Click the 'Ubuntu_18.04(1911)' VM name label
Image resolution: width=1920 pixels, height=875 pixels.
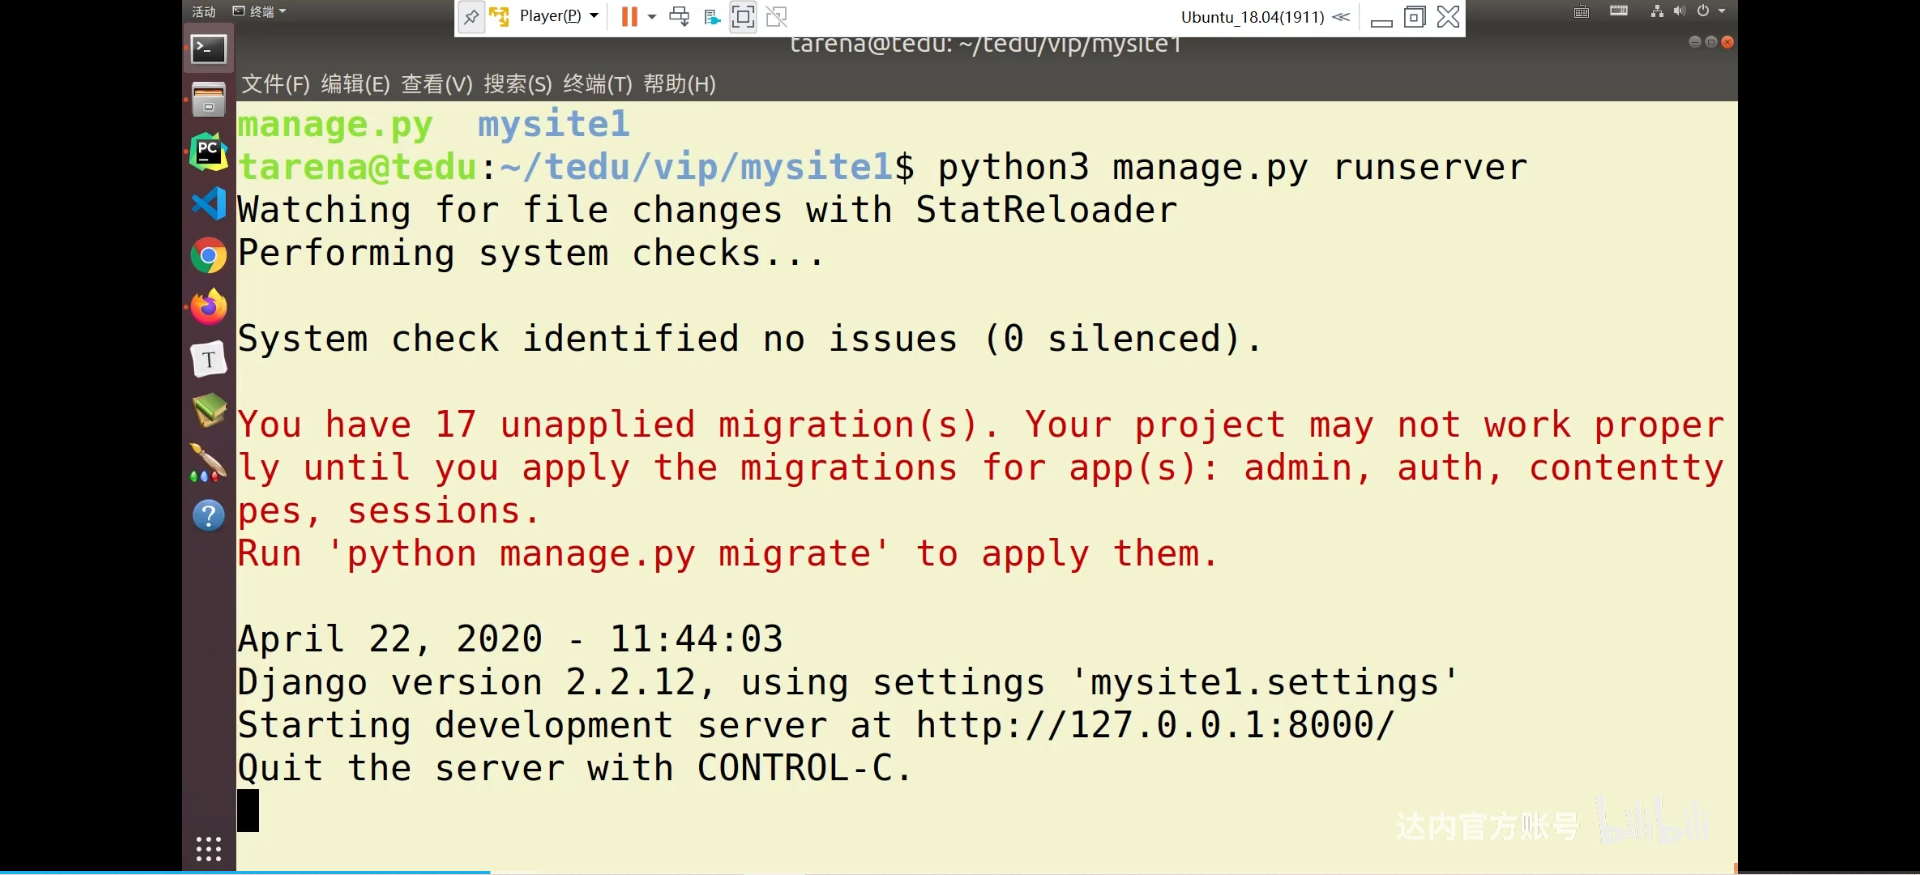tap(1252, 17)
